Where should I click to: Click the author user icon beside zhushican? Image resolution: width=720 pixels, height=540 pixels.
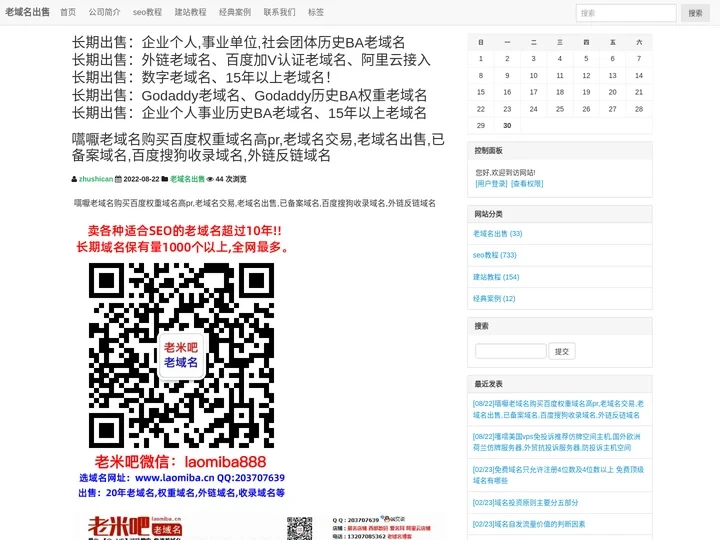[x=74, y=179]
